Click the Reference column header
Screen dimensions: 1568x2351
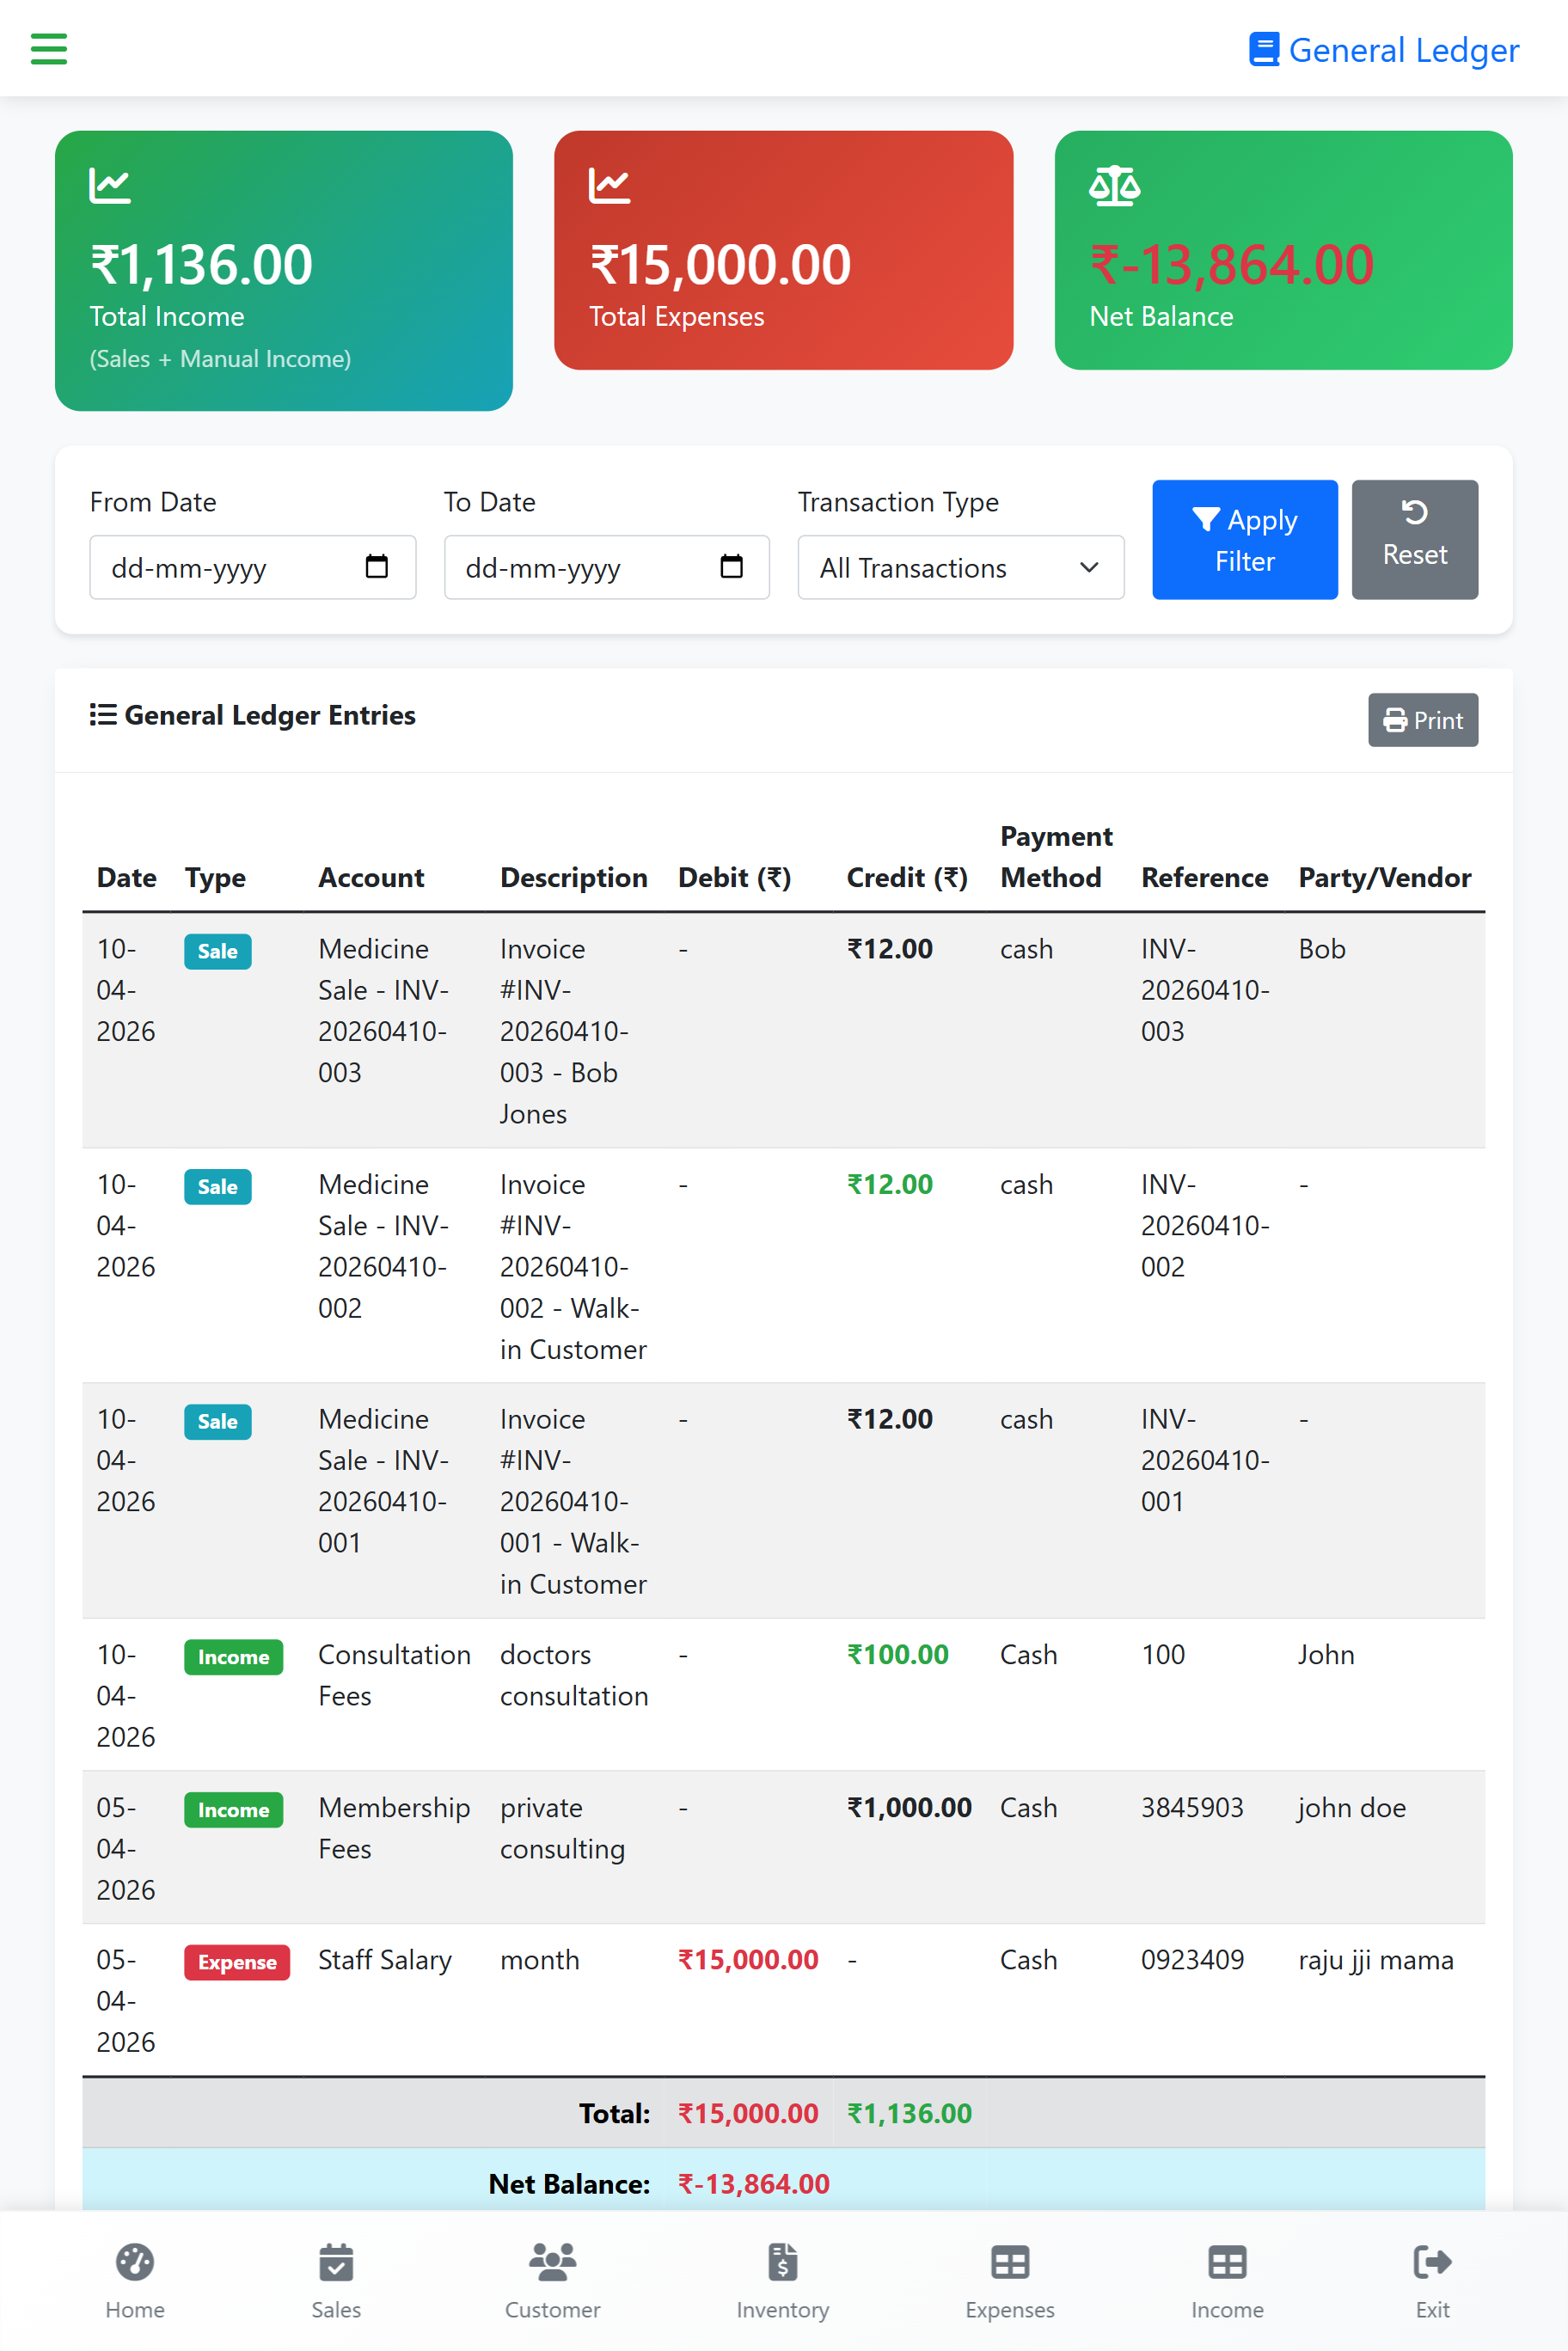pos(1204,878)
